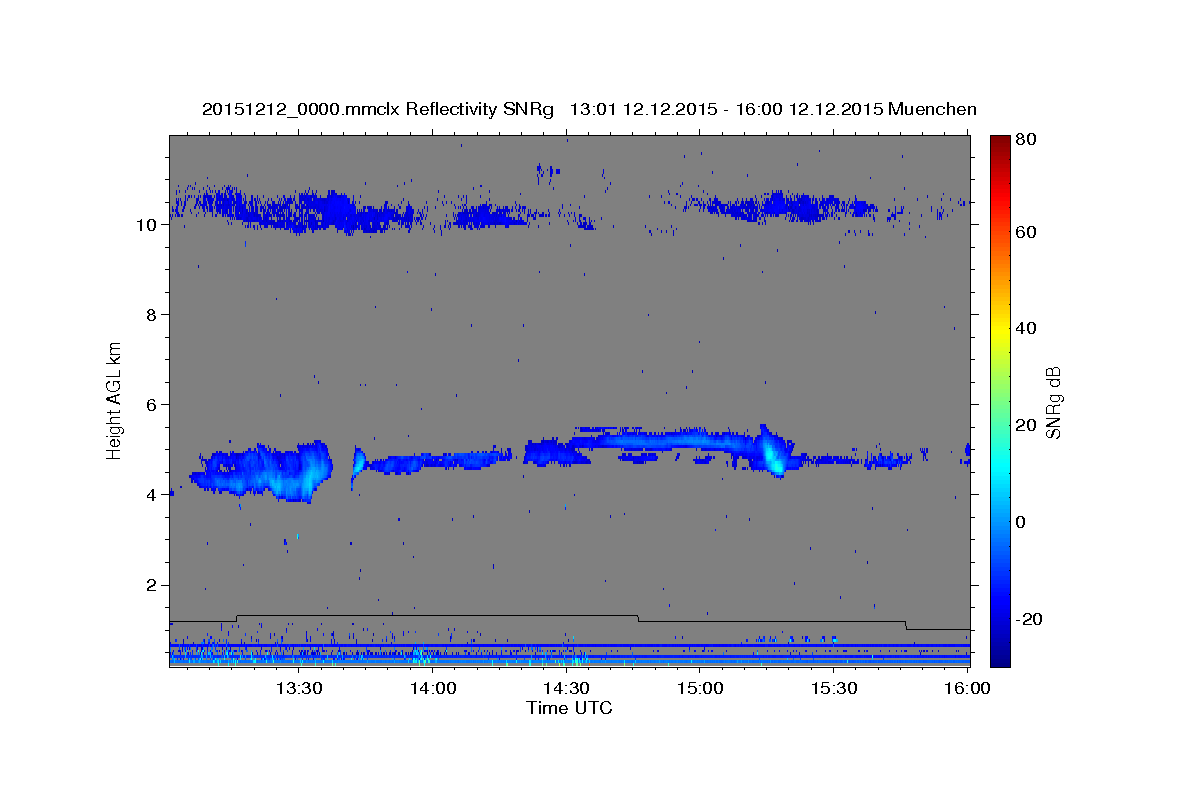
Task: Click the 16:00 time tick label
Action: [x=967, y=688]
